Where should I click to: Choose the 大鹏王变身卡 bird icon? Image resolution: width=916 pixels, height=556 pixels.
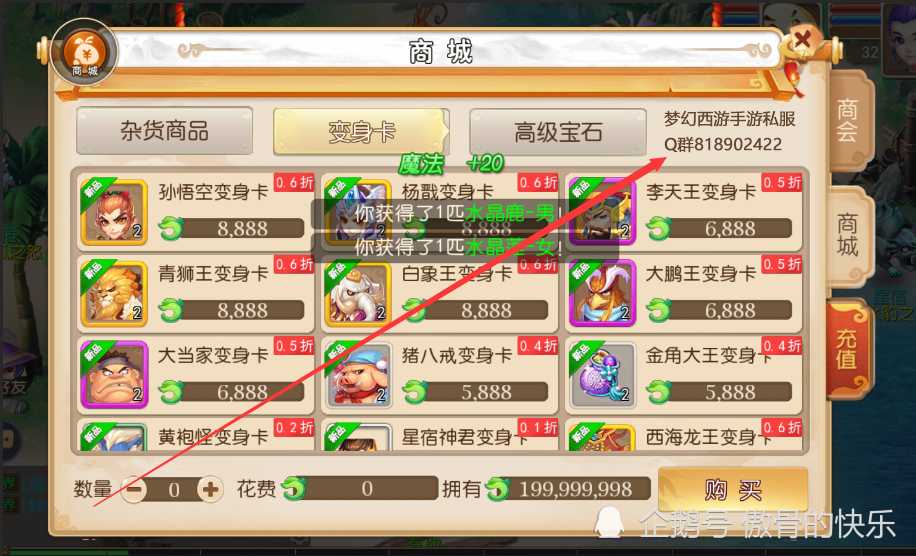602,294
